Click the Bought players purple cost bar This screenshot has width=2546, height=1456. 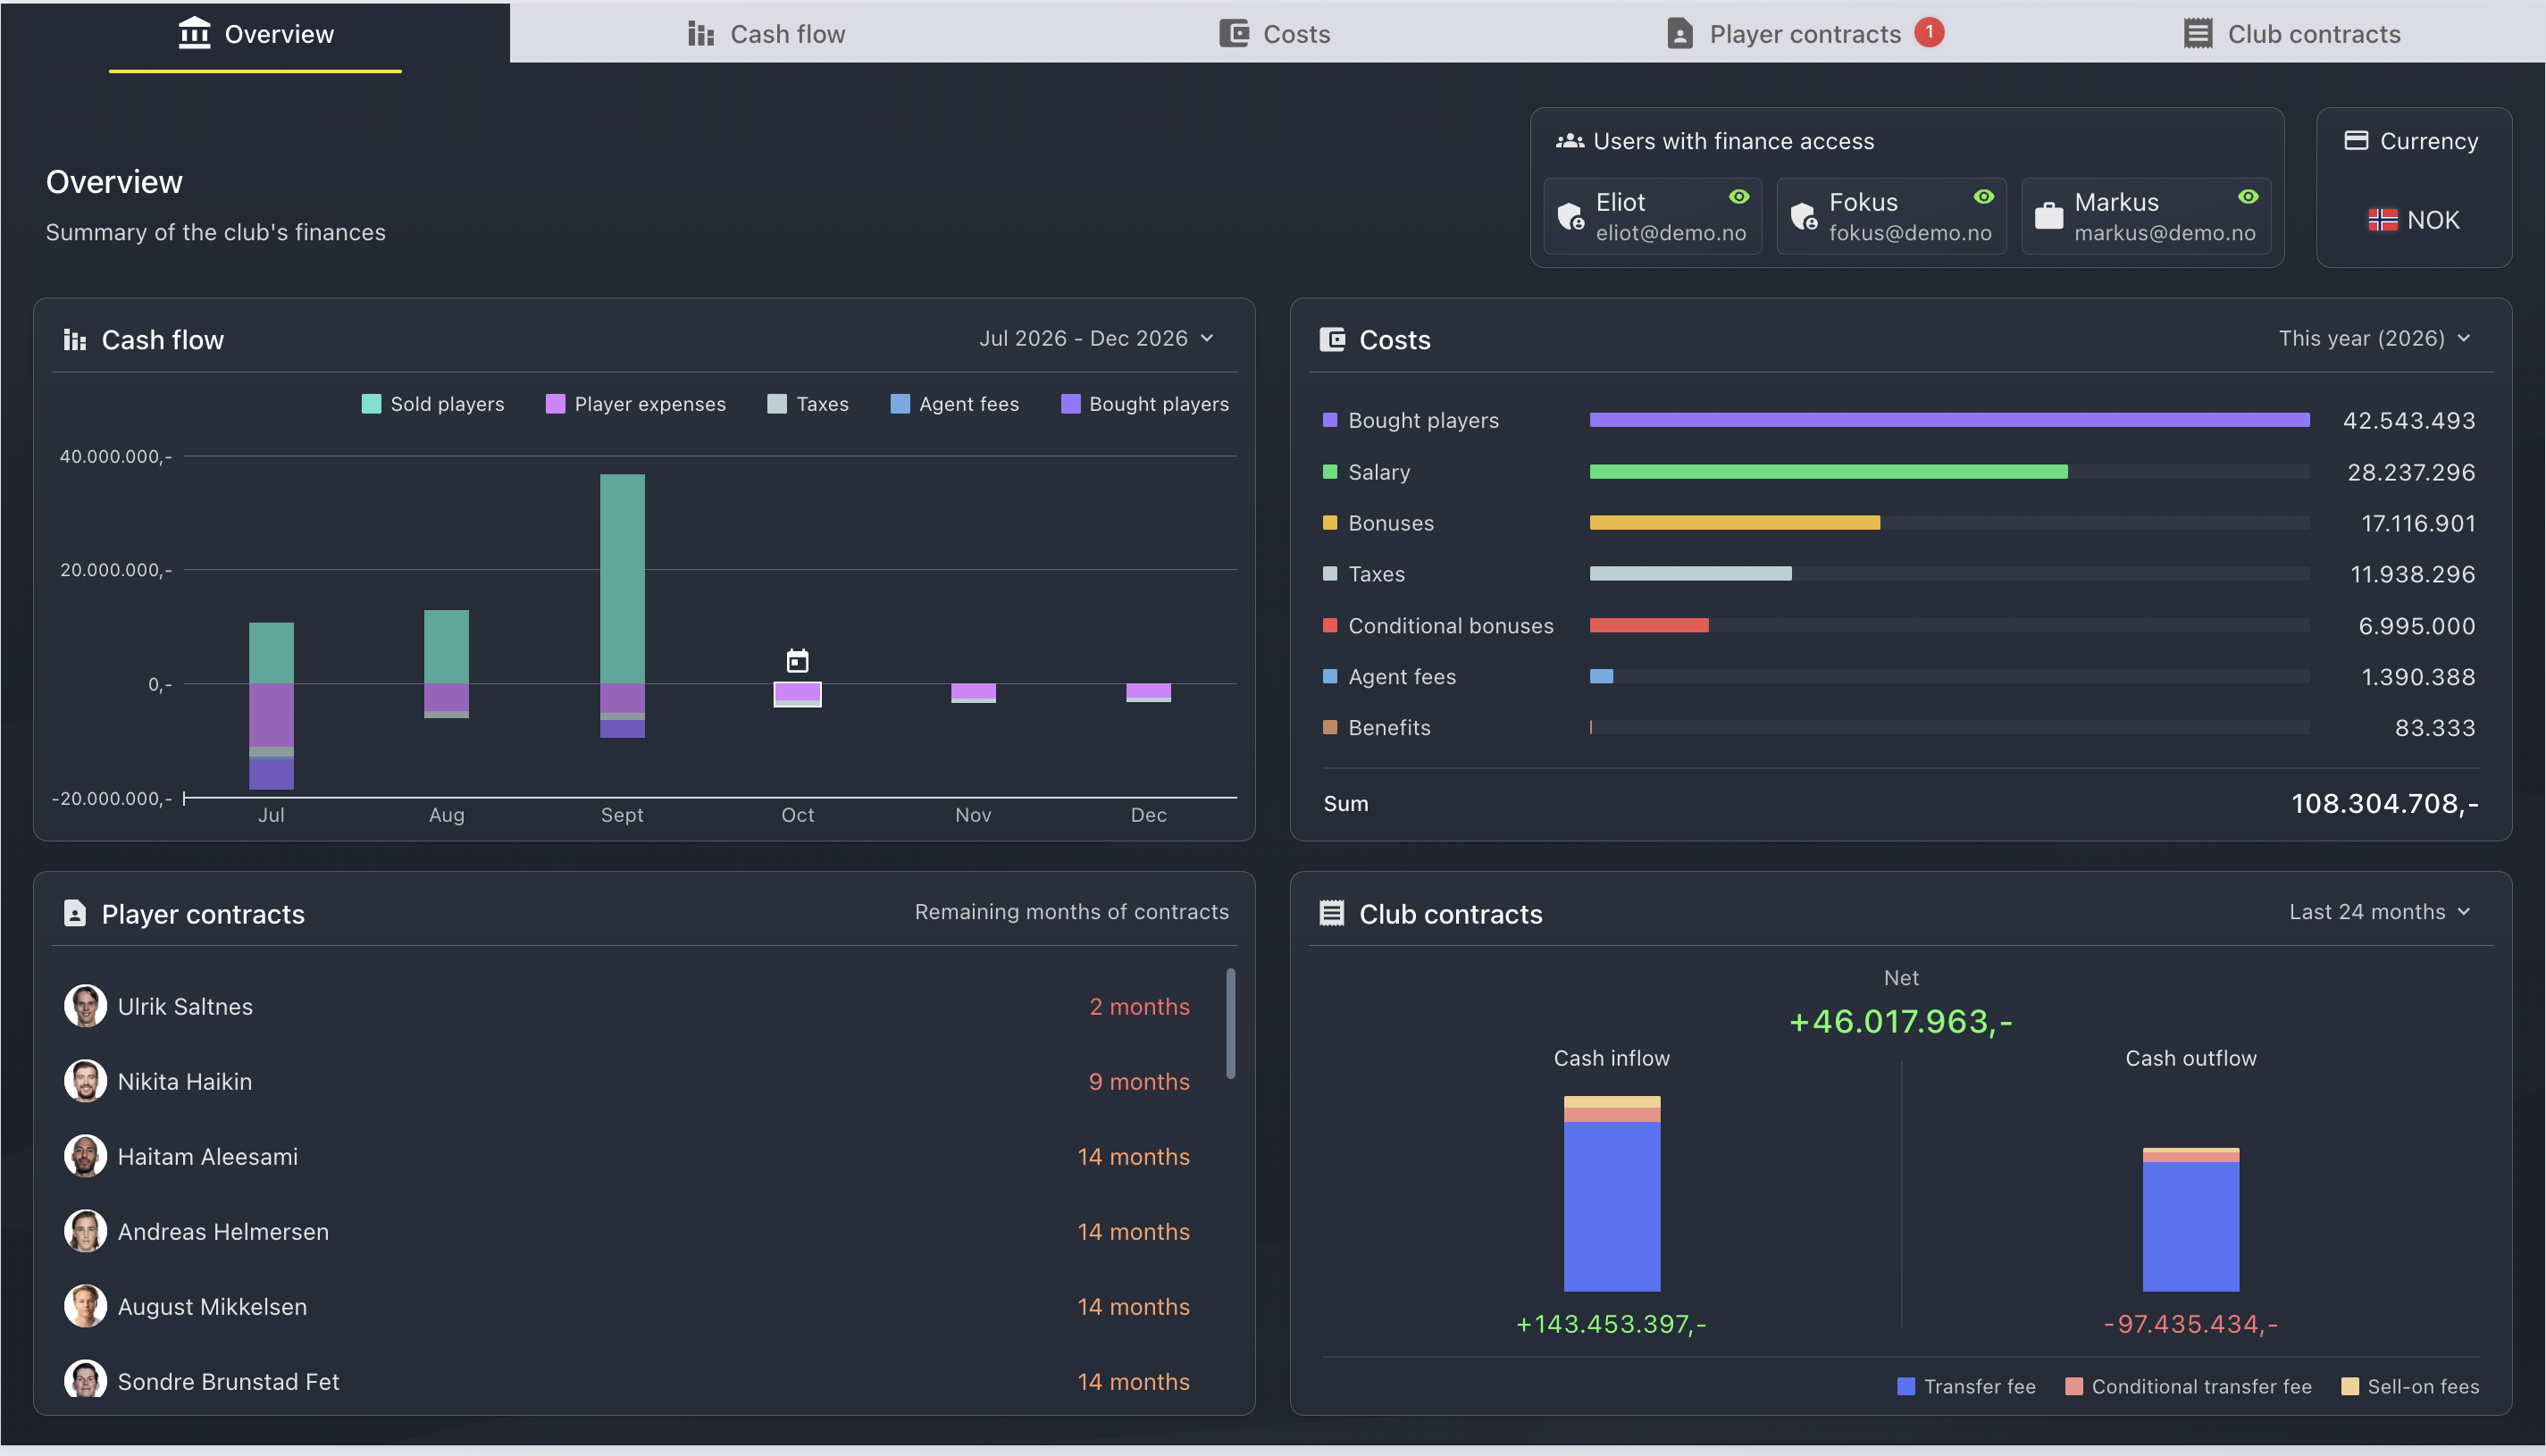1949,420
